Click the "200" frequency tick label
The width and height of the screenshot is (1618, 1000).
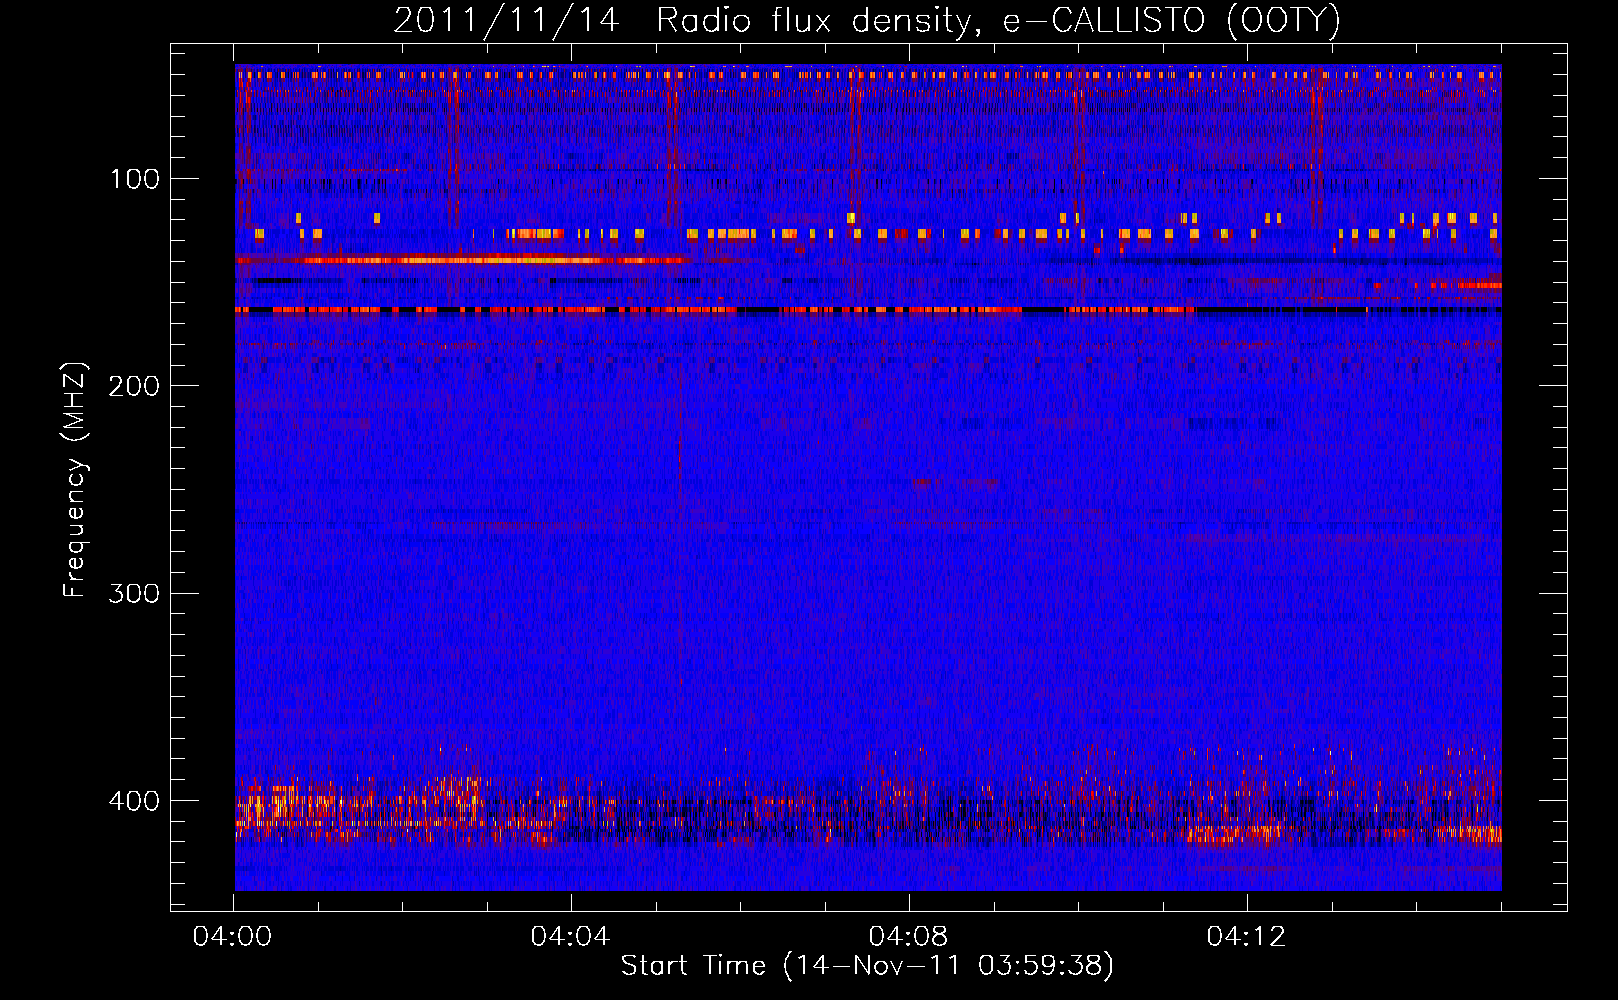click(134, 387)
